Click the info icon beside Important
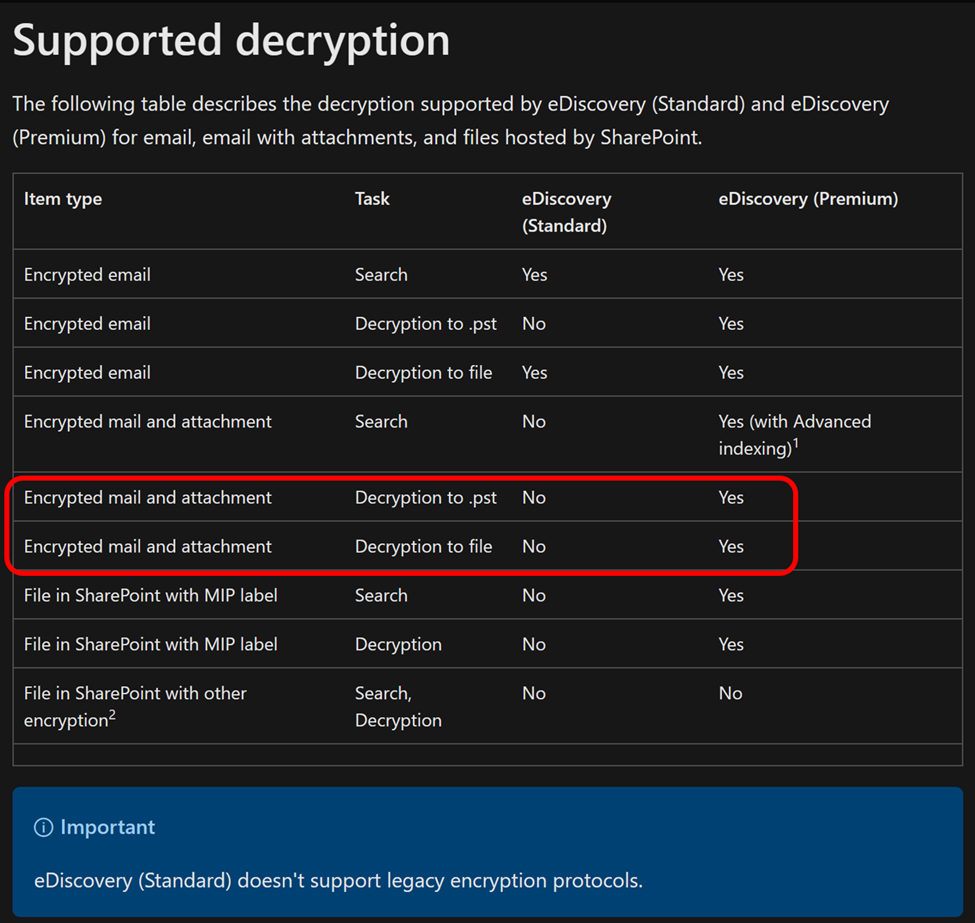Viewport: 975px width, 923px height. [43, 828]
